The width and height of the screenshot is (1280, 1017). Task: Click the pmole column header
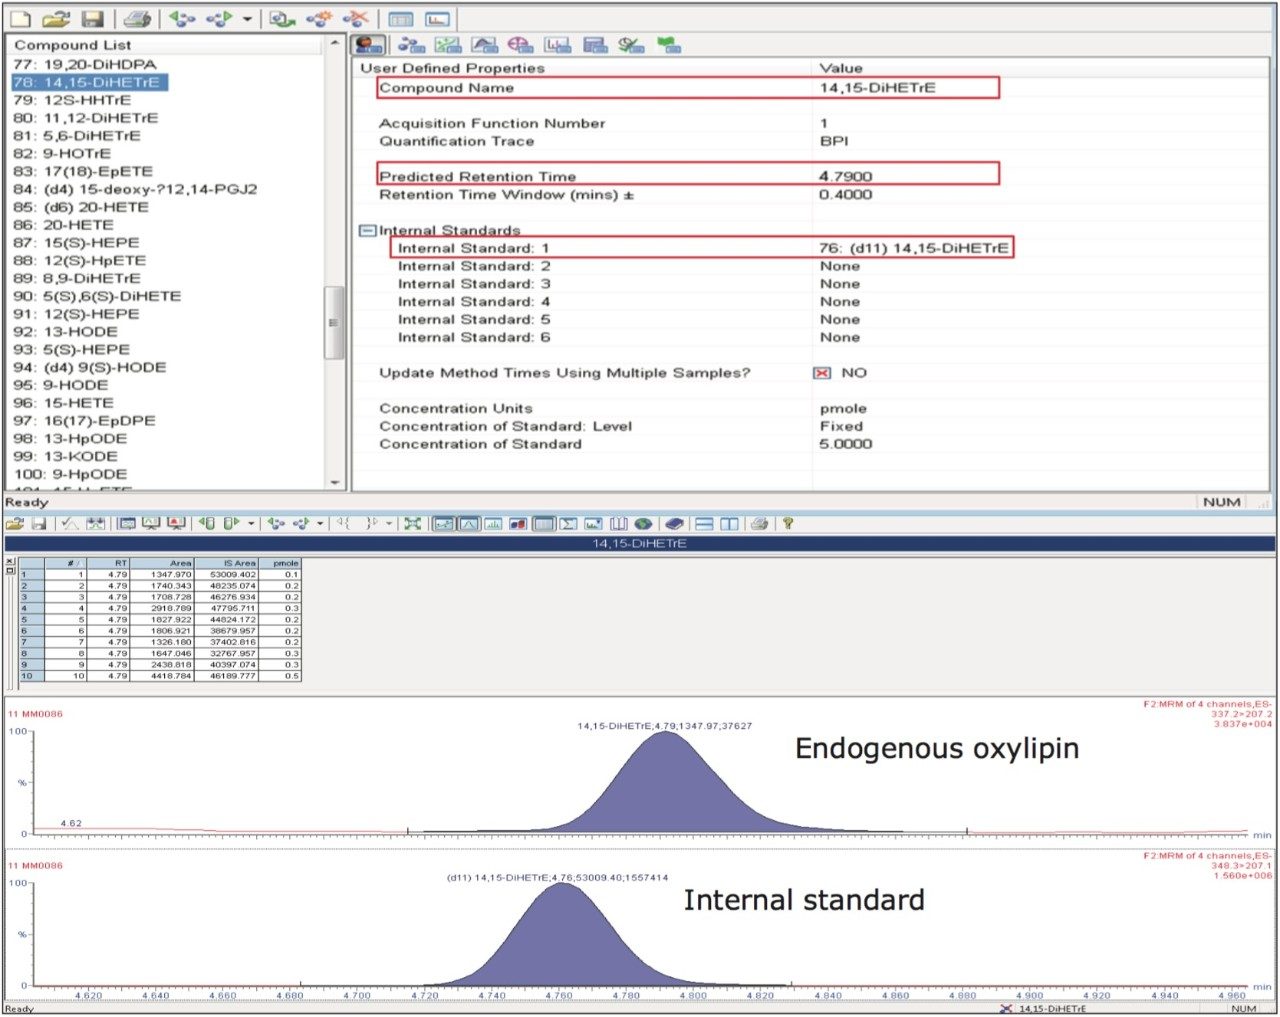point(285,563)
